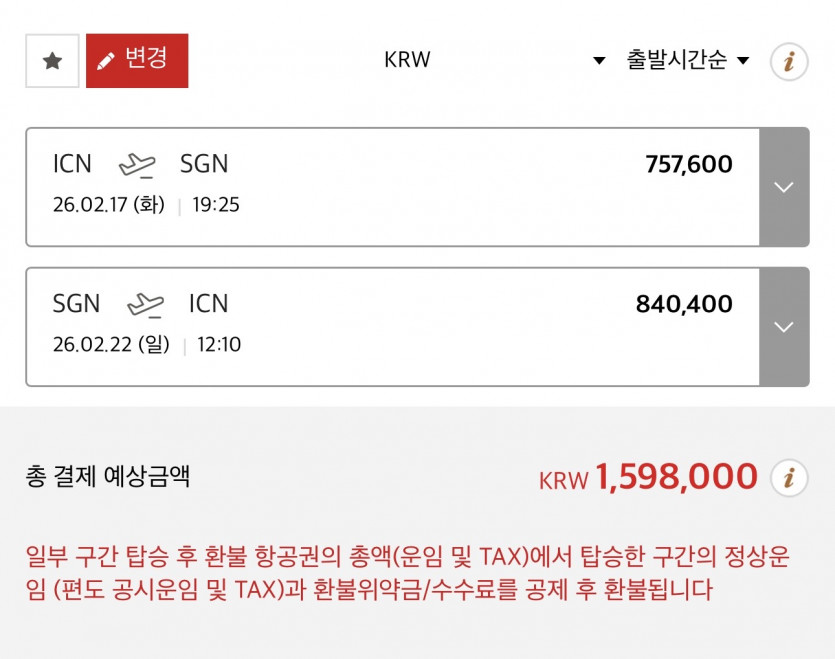Click the info icon beside 출발시간순
835x659 pixels.
(788, 62)
